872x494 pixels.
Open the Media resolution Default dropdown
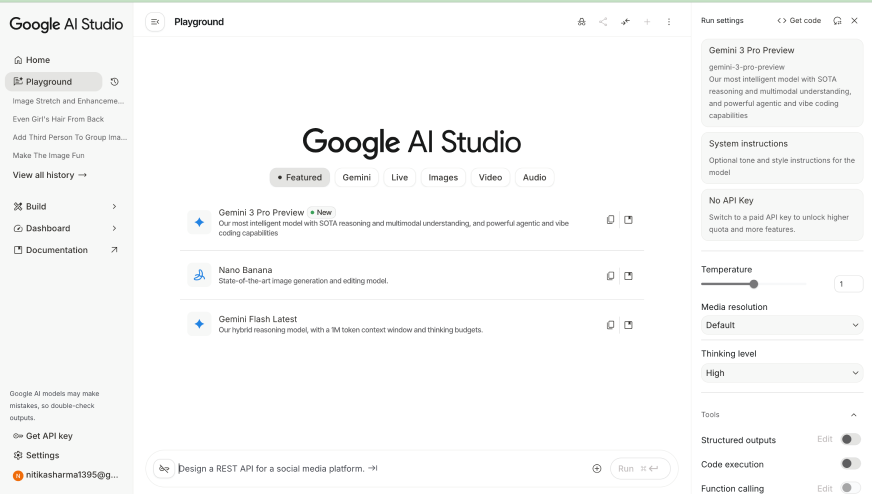782,325
